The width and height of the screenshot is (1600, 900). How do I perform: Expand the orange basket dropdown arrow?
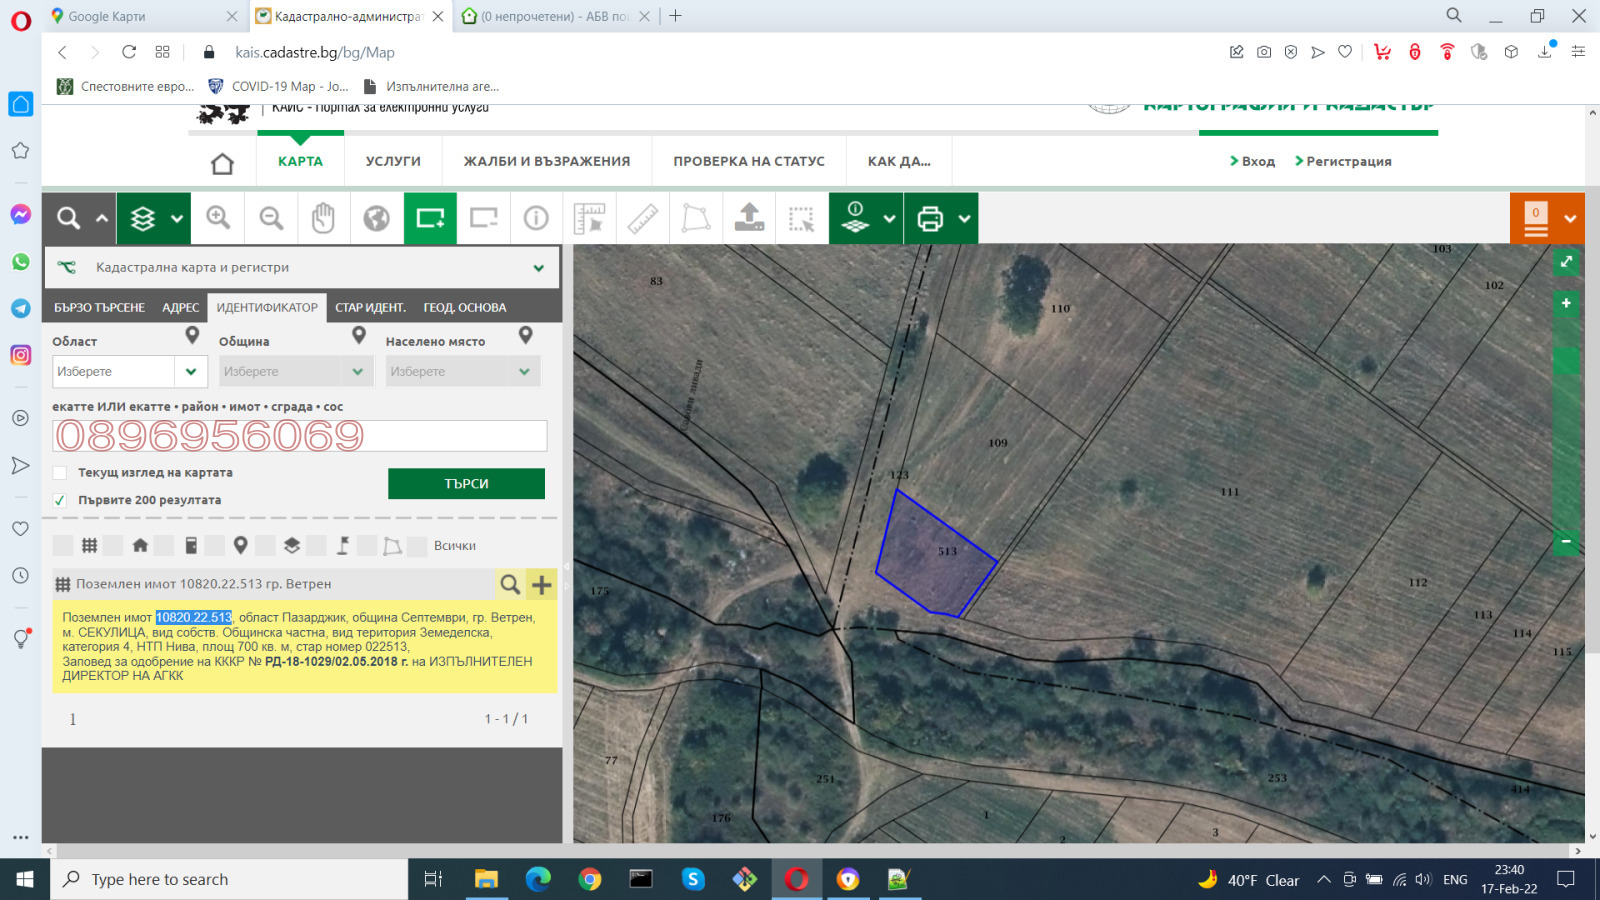pyautogui.click(x=1570, y=218)
